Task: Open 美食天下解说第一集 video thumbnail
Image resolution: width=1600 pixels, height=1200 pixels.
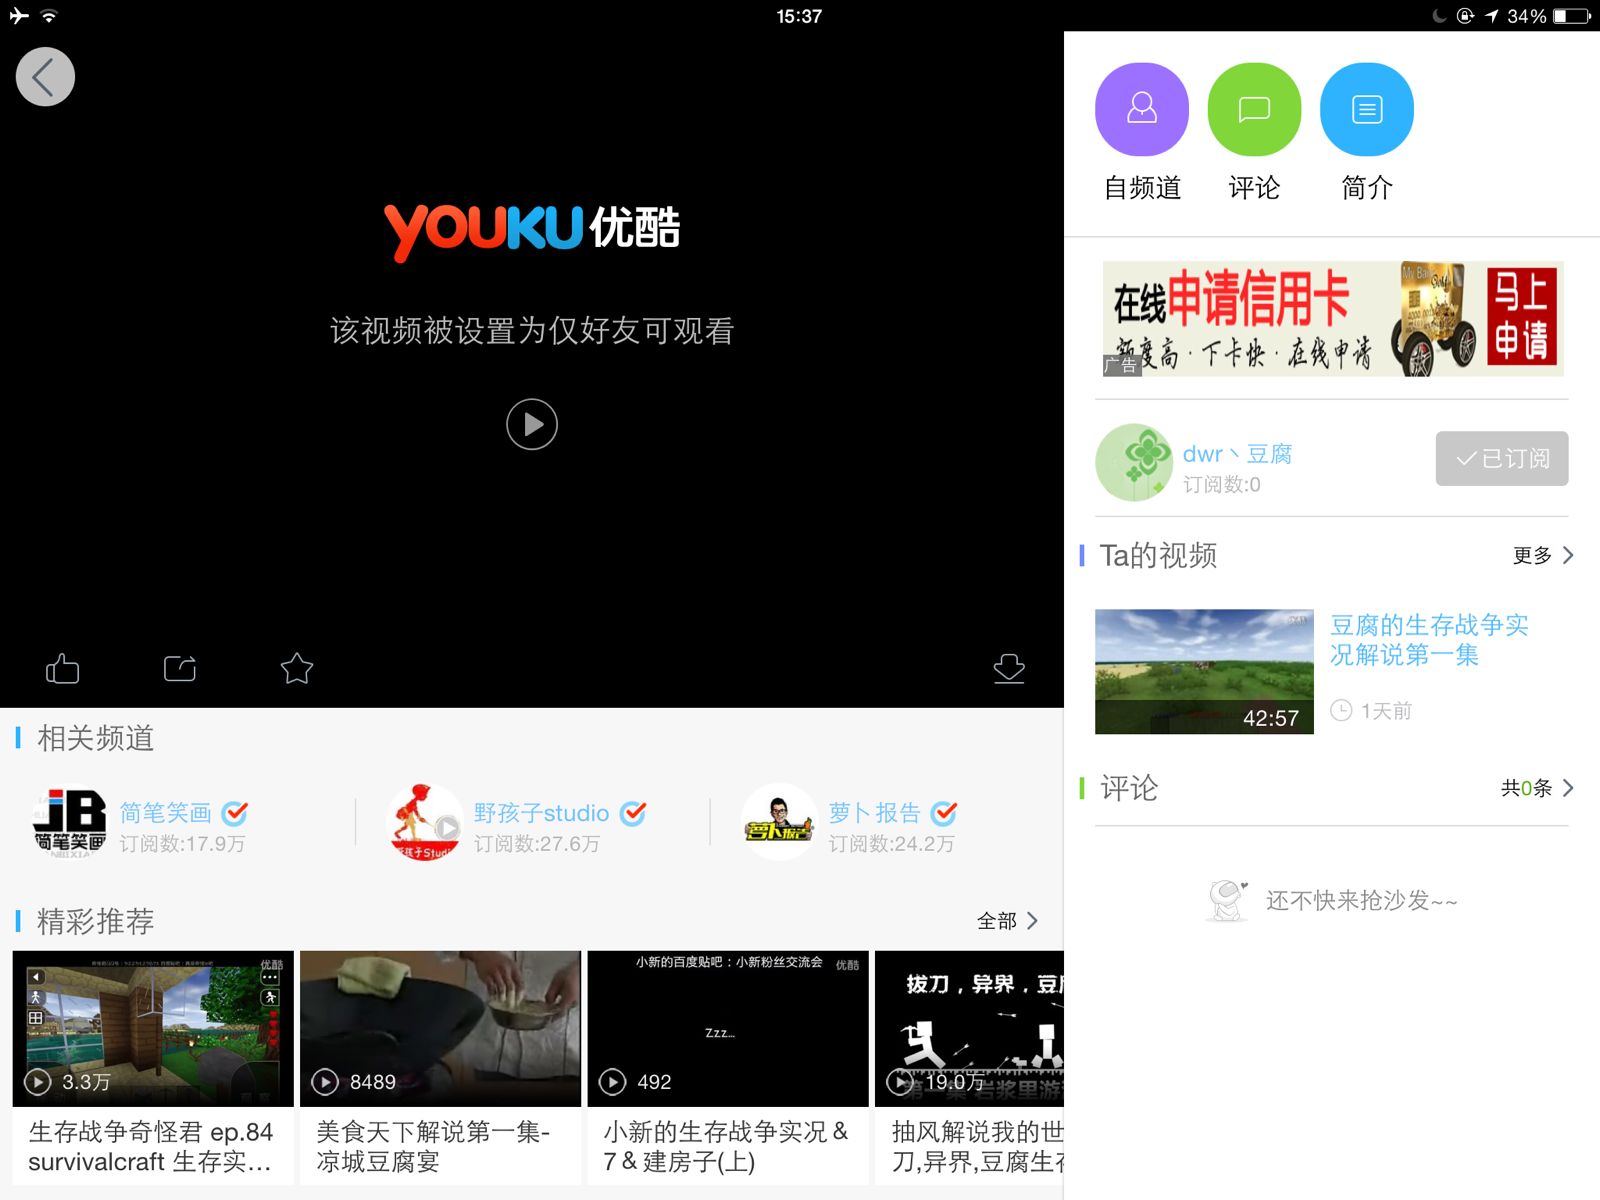Action: point(440,1029)
